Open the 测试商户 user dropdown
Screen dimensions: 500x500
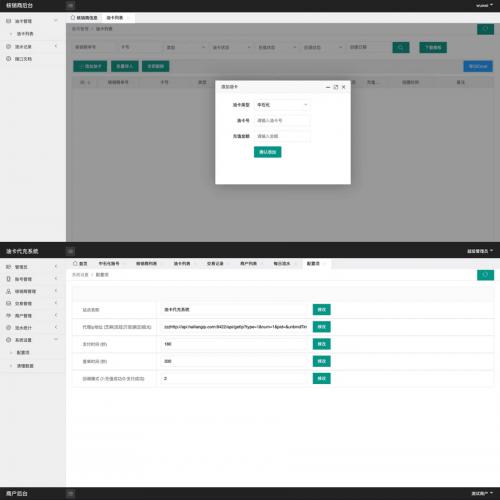click(x=482, y=493)
